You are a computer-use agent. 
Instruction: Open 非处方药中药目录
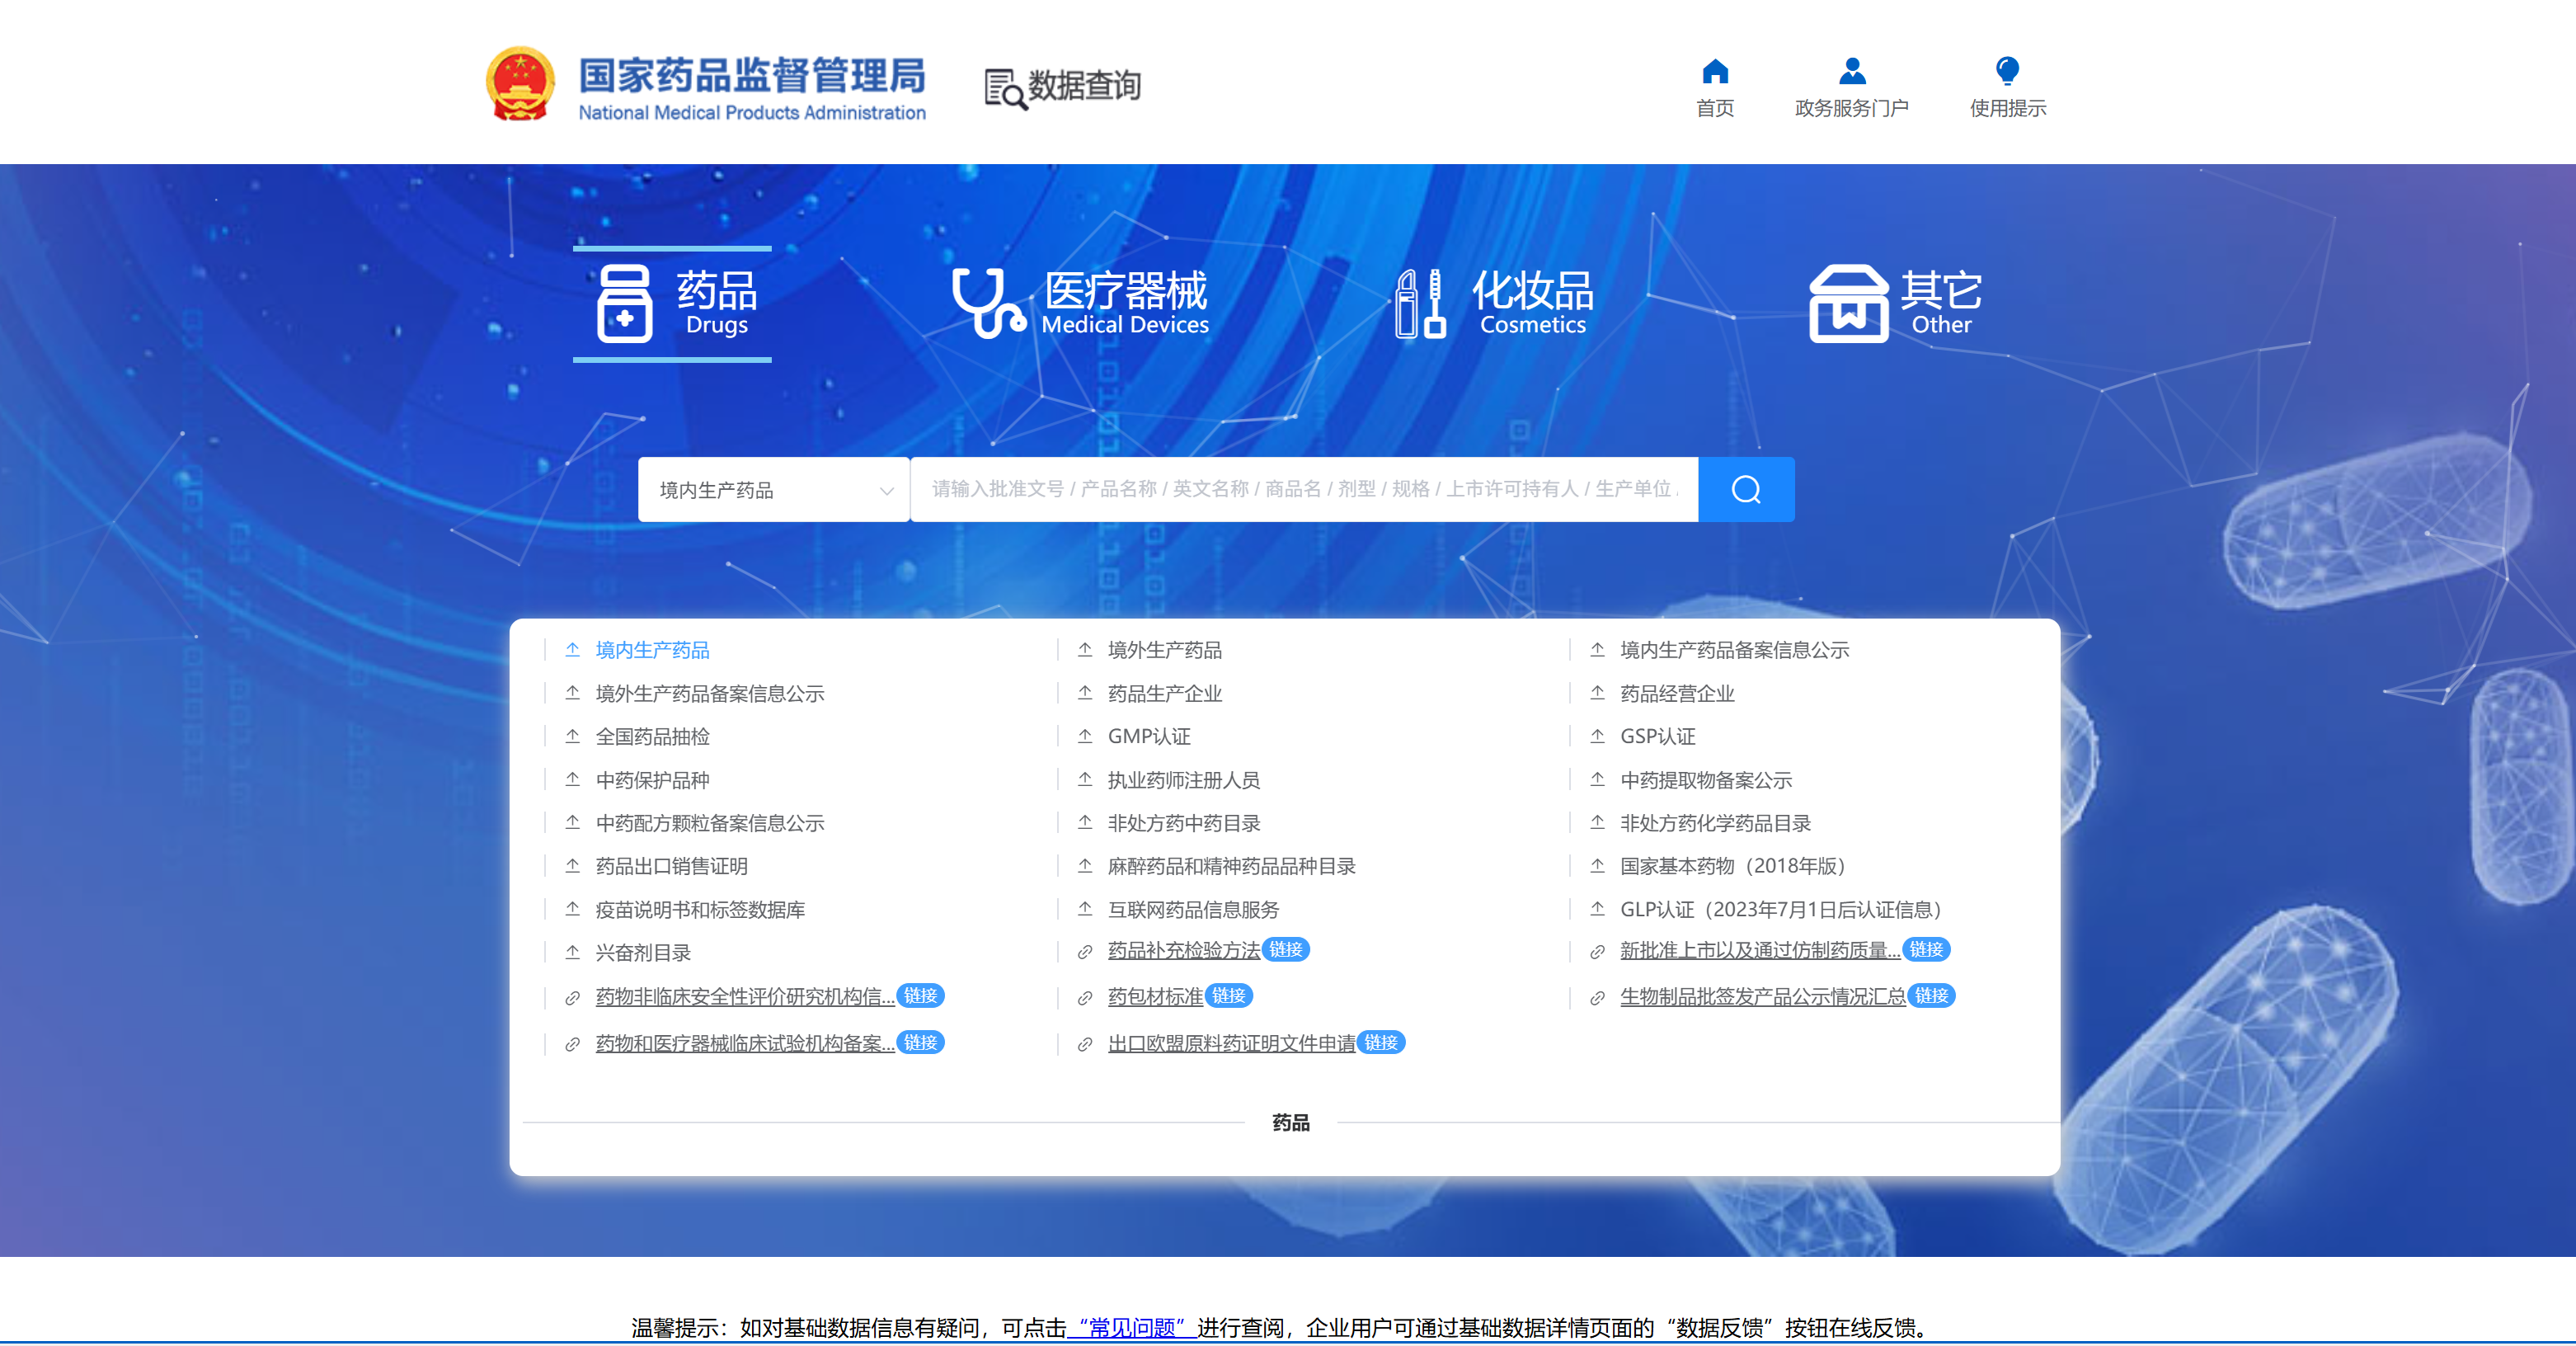click(1184, 823)
